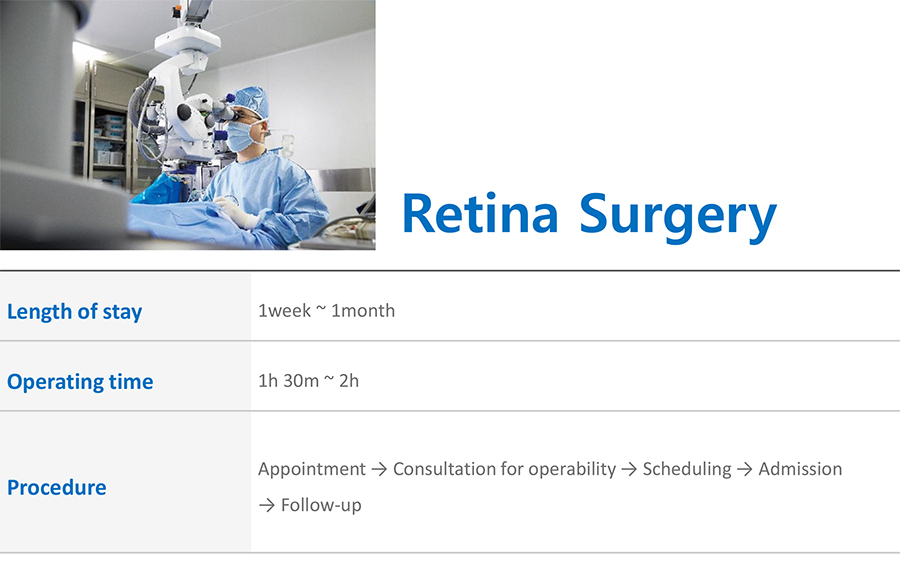The height and width of the screenshot is (568, 900).
Task: Click the word Retina in title
Action: click(480, 213)
